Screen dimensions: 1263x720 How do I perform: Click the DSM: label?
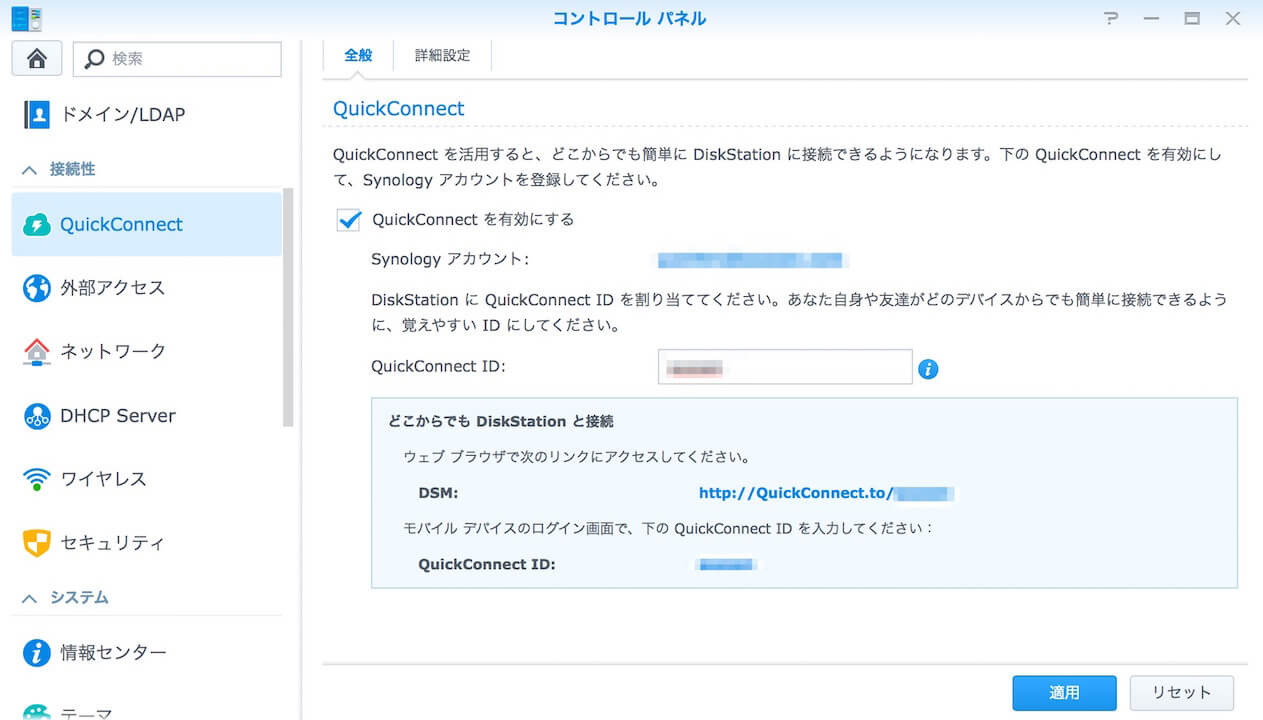click(438, 493)
